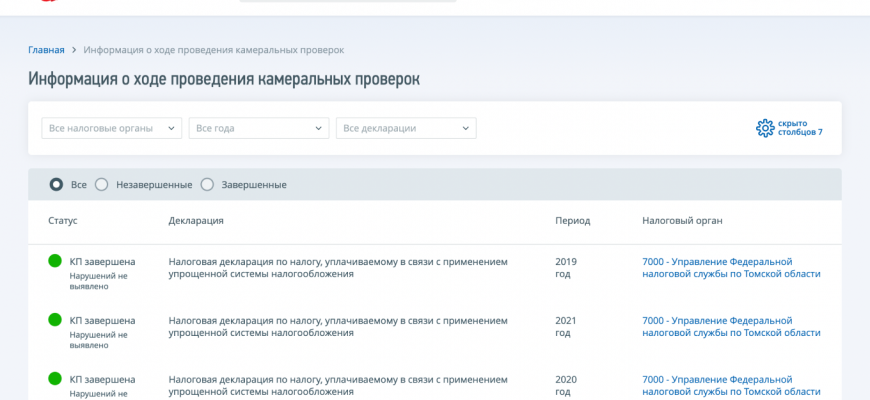Viewport: 870px width, 400px height.
Task: Select the 2021 declaration name text
Action: pos(338,326)
